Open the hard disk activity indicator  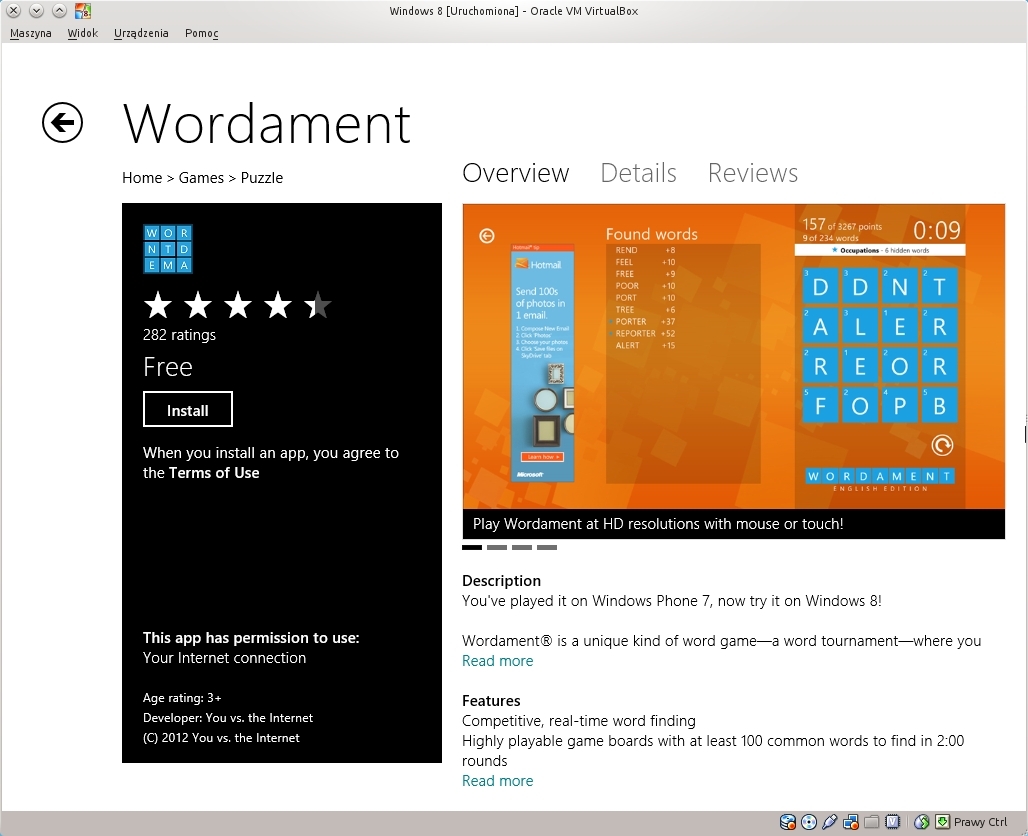[x=787, y=822]
